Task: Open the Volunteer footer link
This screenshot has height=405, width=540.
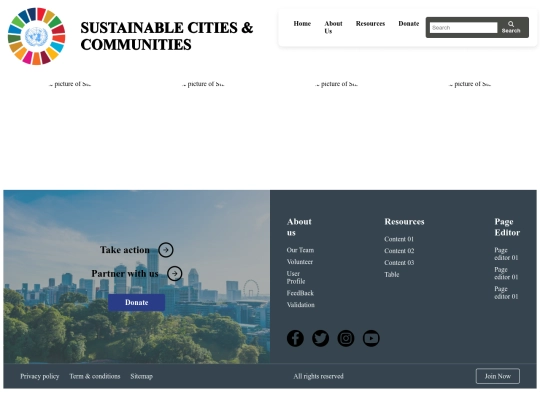Action: (x=300, y=262)
